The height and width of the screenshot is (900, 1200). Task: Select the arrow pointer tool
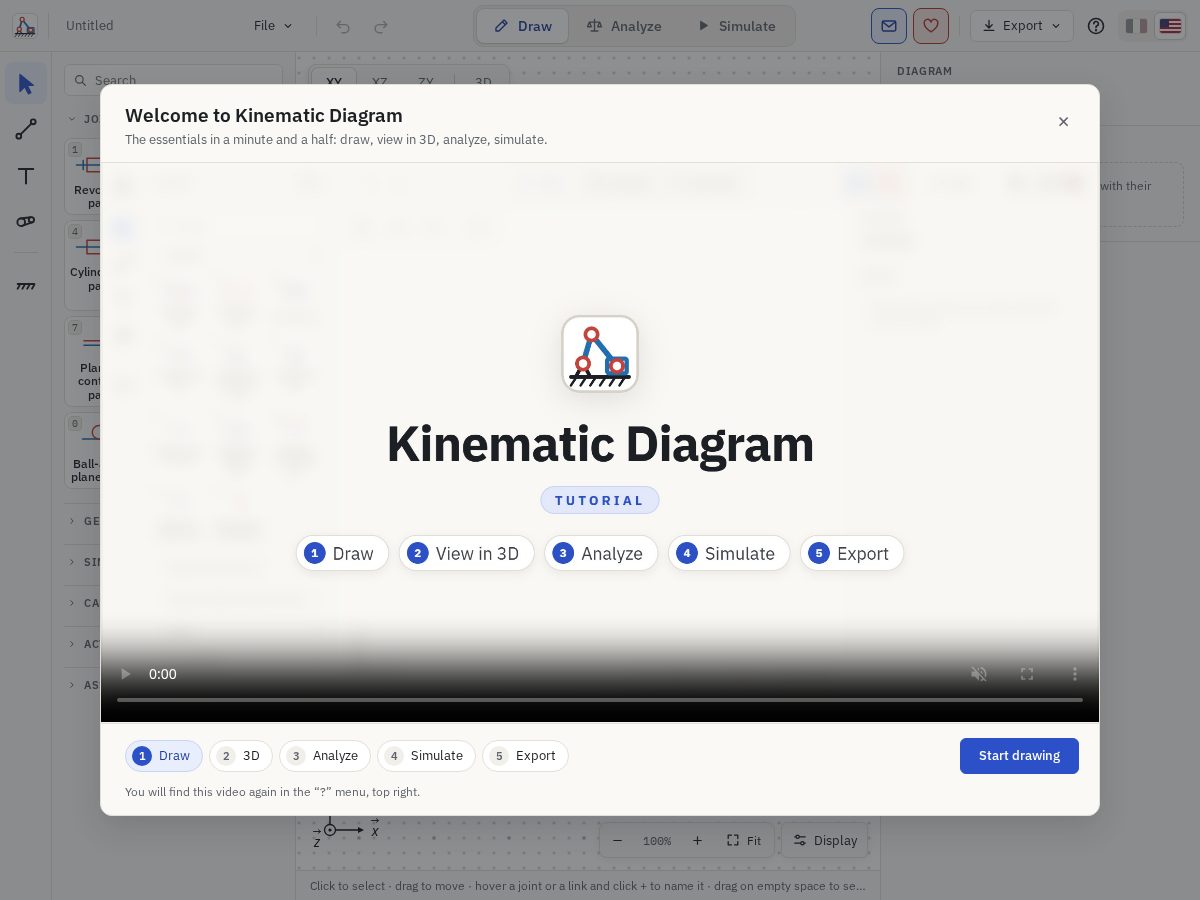click(x=26, y=84)
